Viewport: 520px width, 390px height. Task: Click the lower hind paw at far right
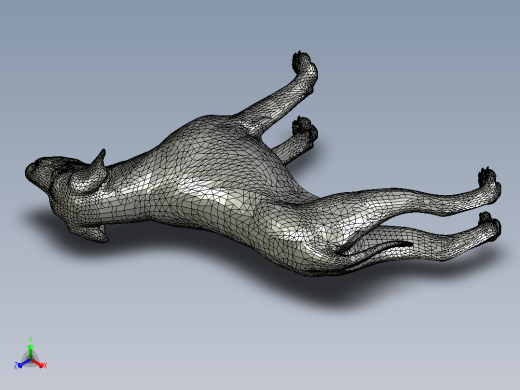(489, 226)
